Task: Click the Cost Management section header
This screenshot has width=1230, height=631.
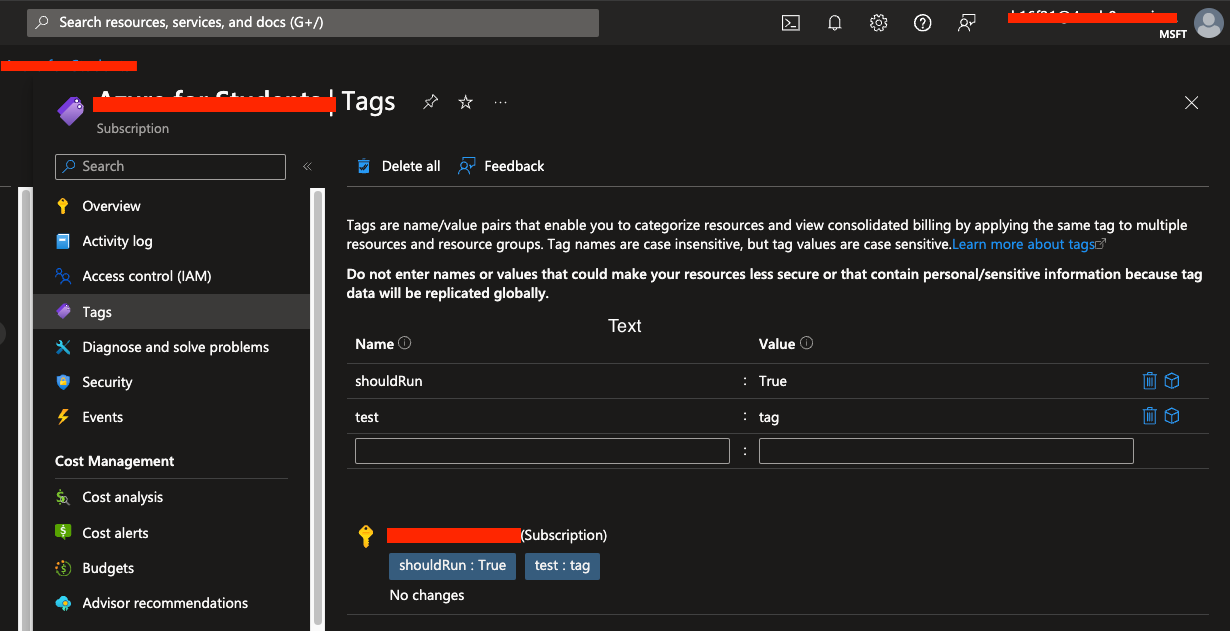Action: click(114, 461)
